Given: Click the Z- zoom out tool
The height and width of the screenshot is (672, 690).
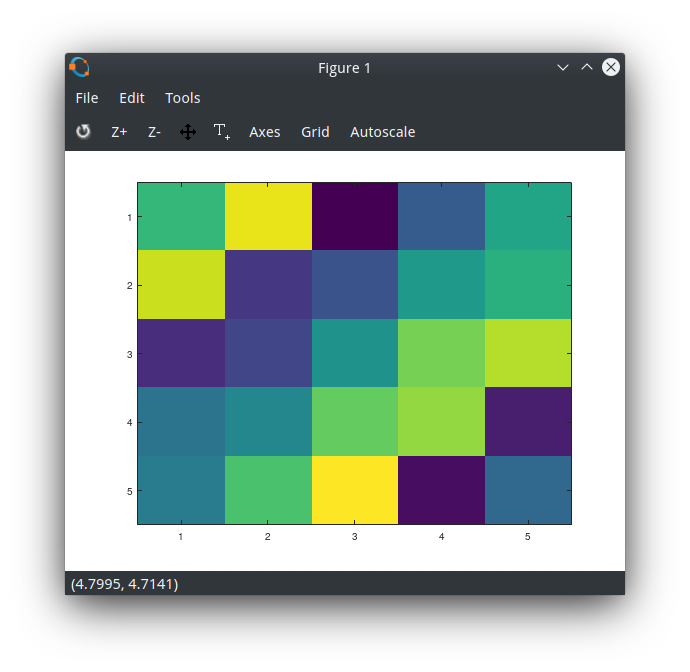Looking at the screenshot, I should click(154, 132).
